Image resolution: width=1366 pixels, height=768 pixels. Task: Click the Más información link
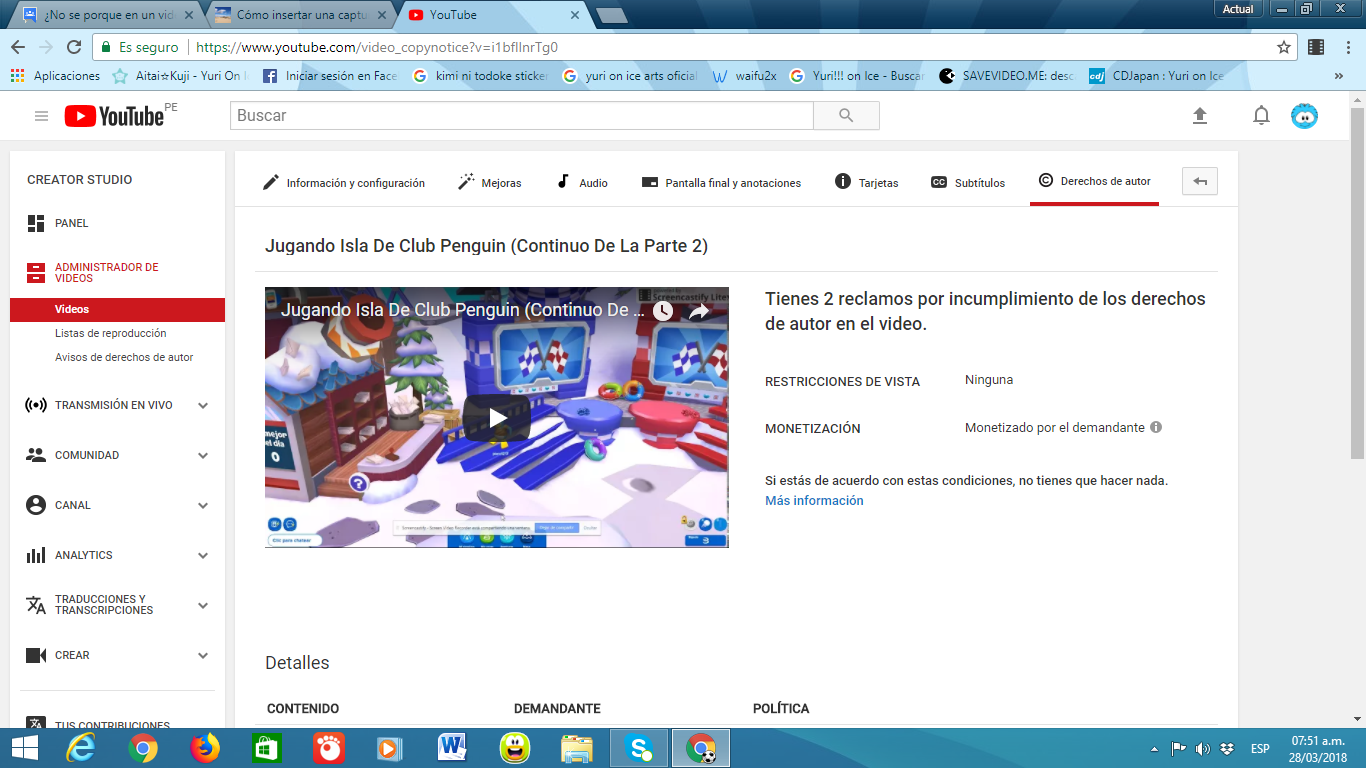click(x=814, y=500)
